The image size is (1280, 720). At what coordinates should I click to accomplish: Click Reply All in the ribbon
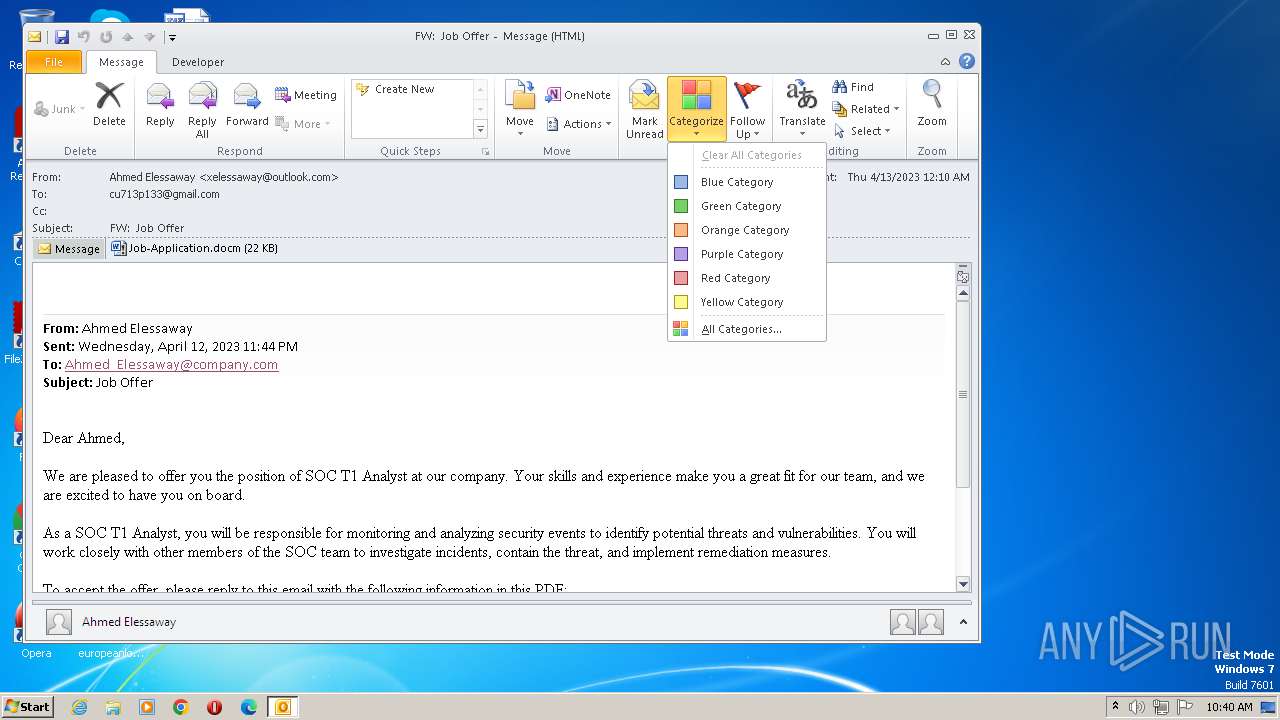(202, 110)
